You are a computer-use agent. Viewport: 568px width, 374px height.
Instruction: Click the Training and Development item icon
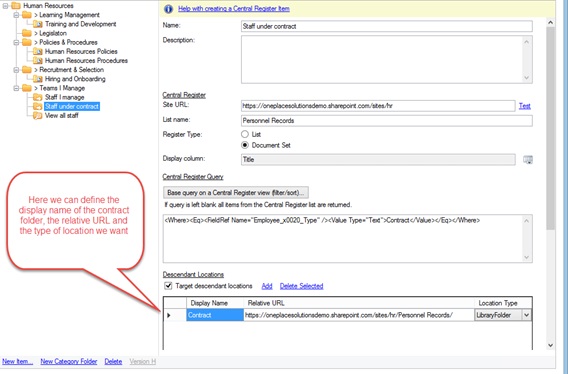tap(38, 24)
